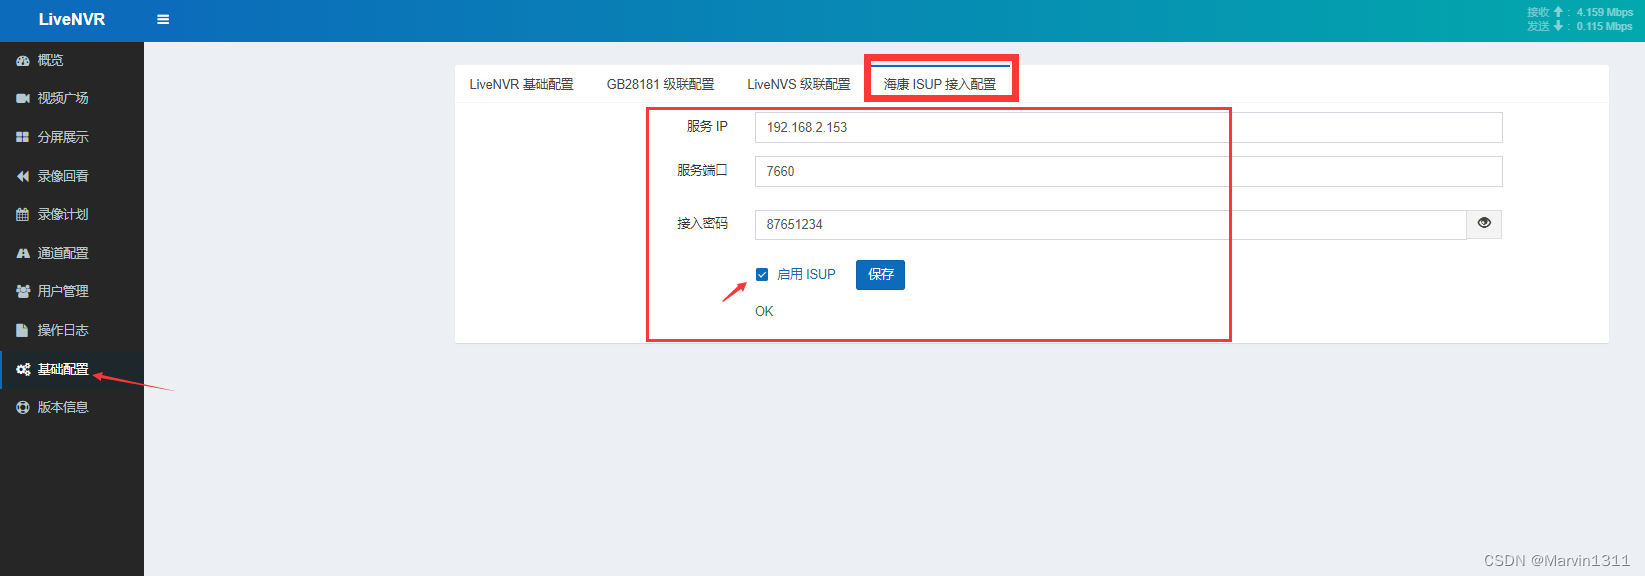Click the 用户管理 users icon

click(x=23, y=291)
